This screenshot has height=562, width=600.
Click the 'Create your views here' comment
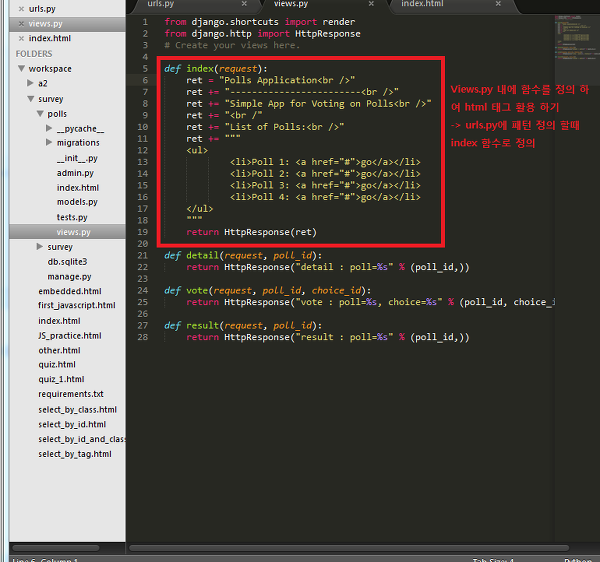(x=232, y=45)
